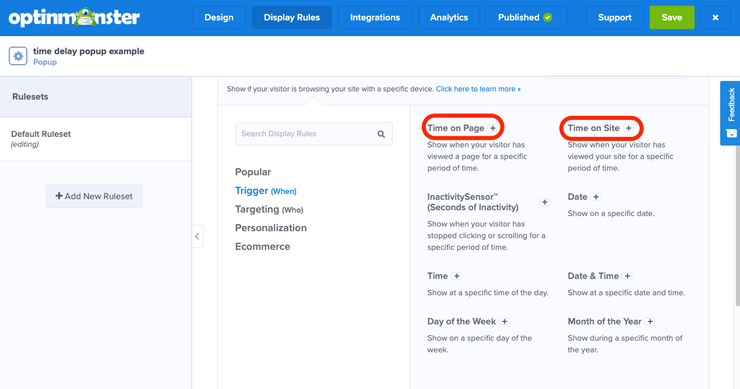Click the Popup campaign type label

coord(45,62)
